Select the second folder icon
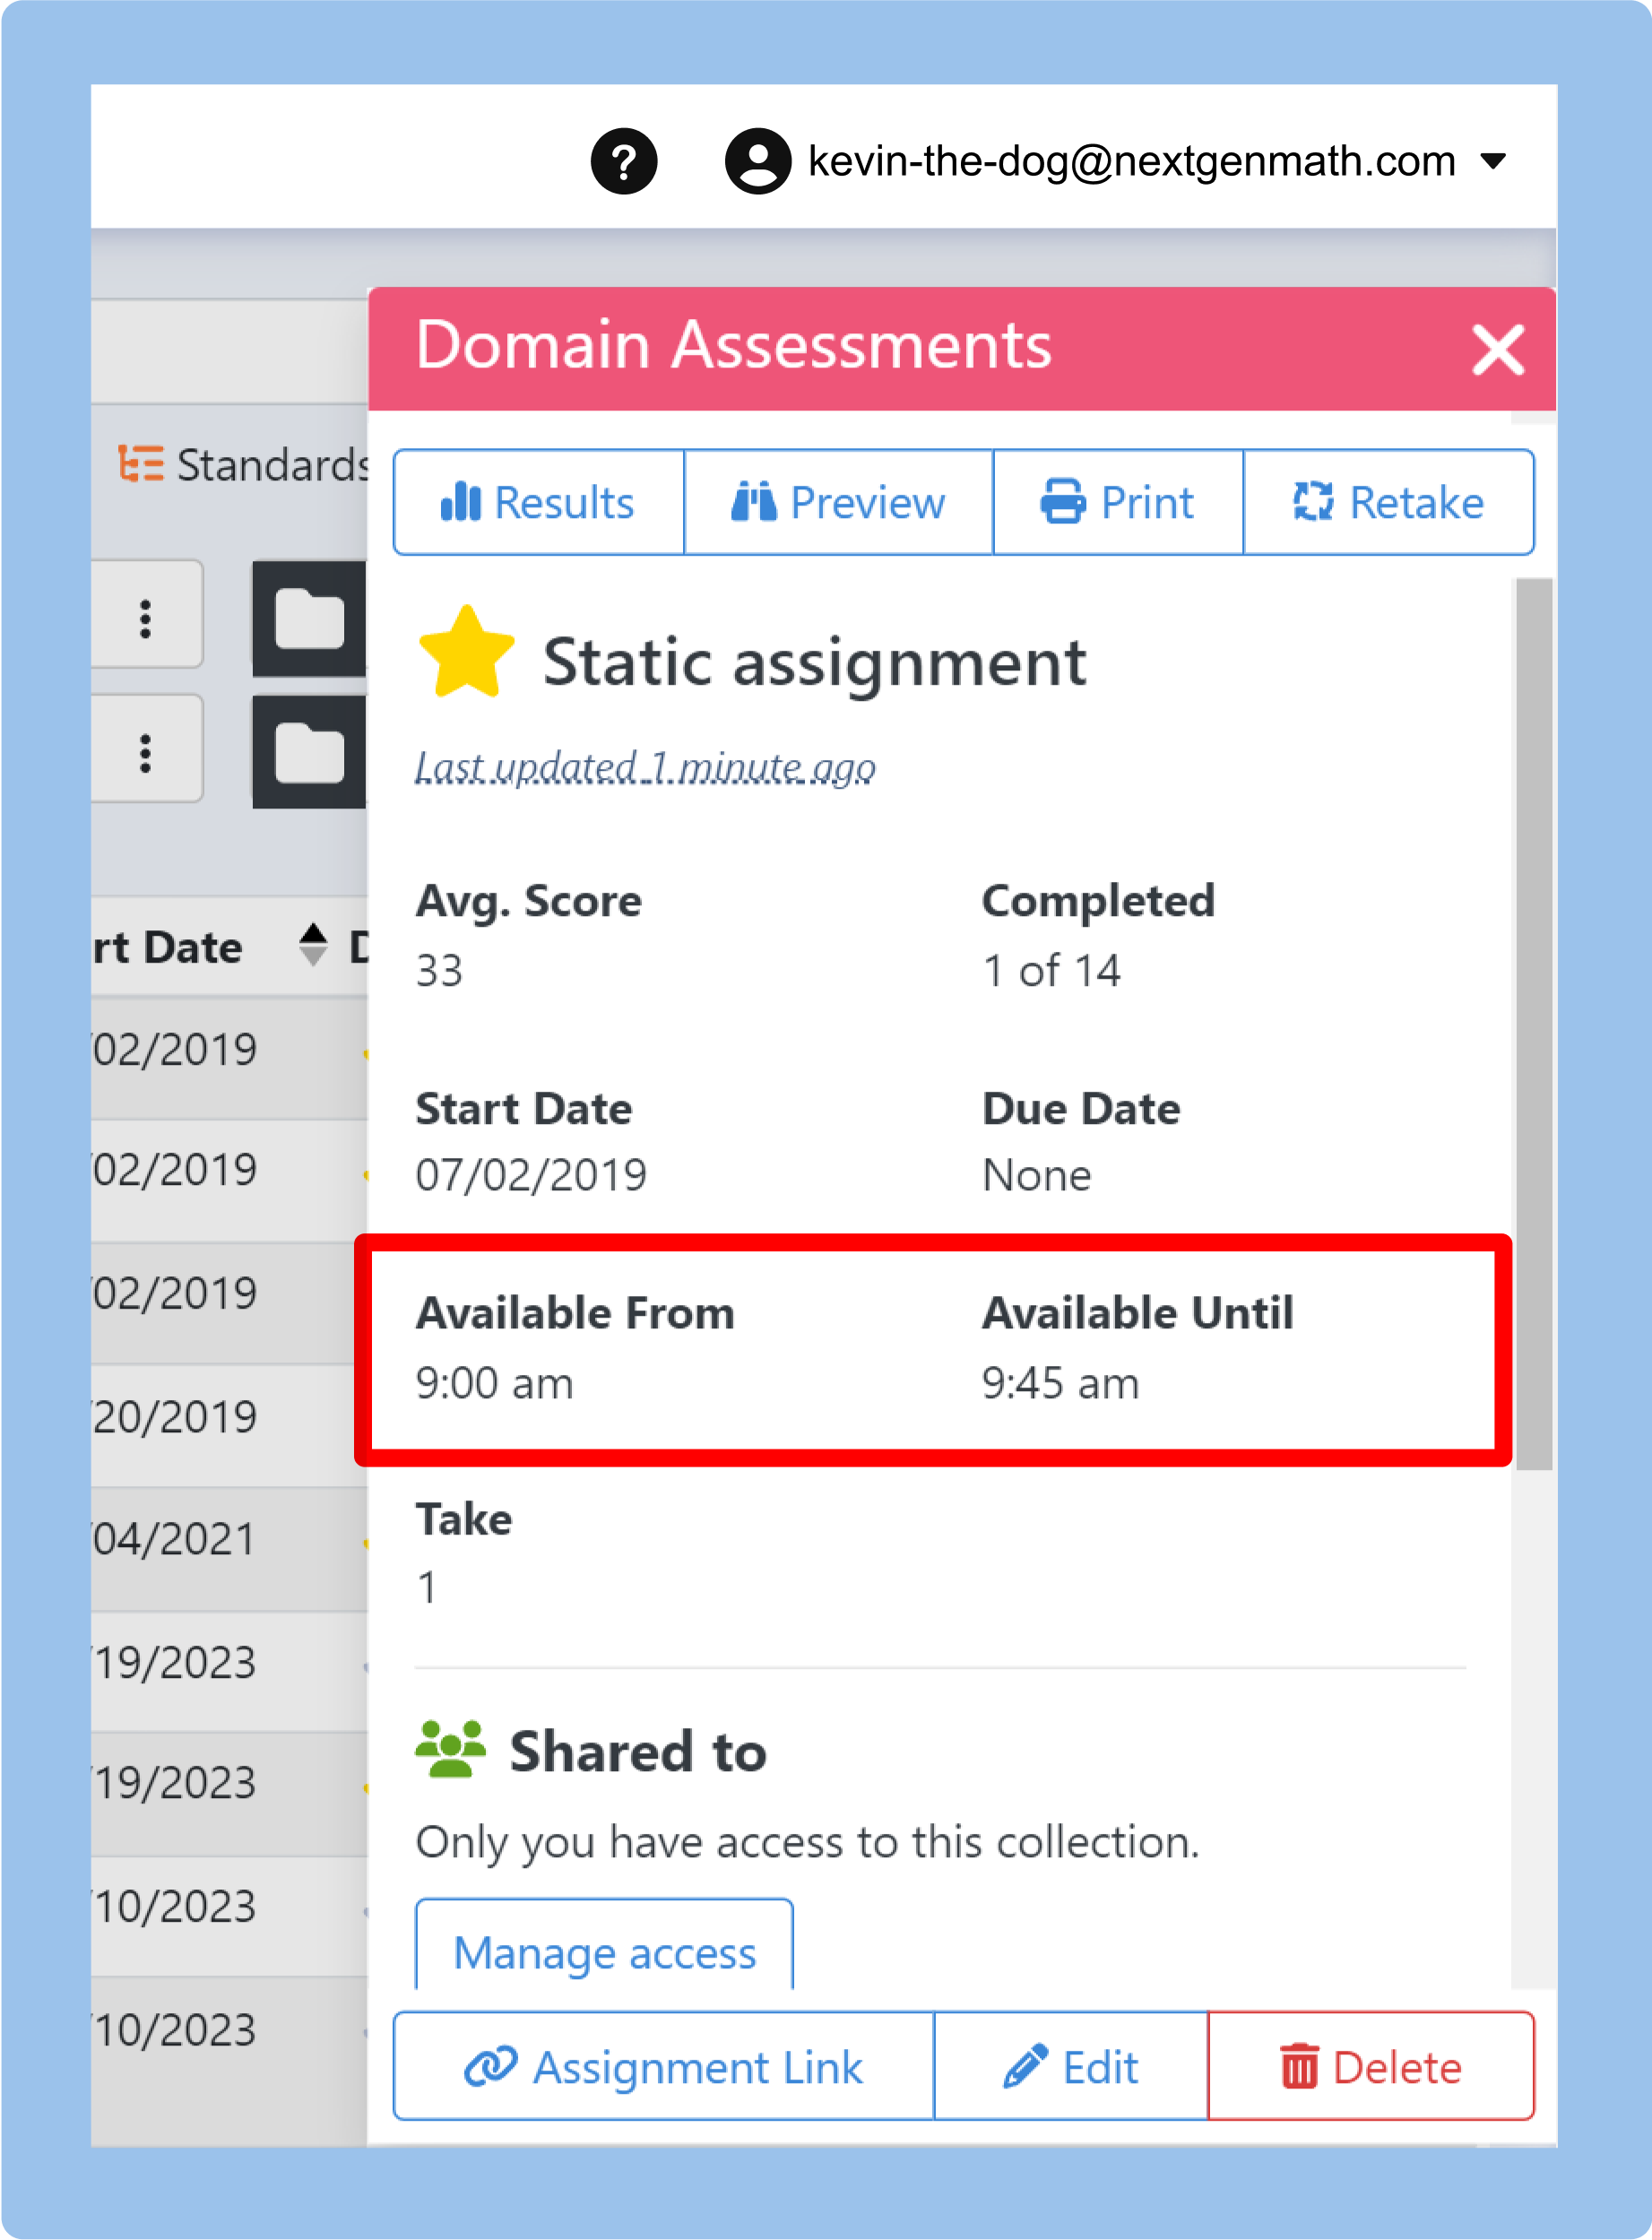This screenshot has width=1652, height=2240. pyautogui.click(x=310, y=753)
